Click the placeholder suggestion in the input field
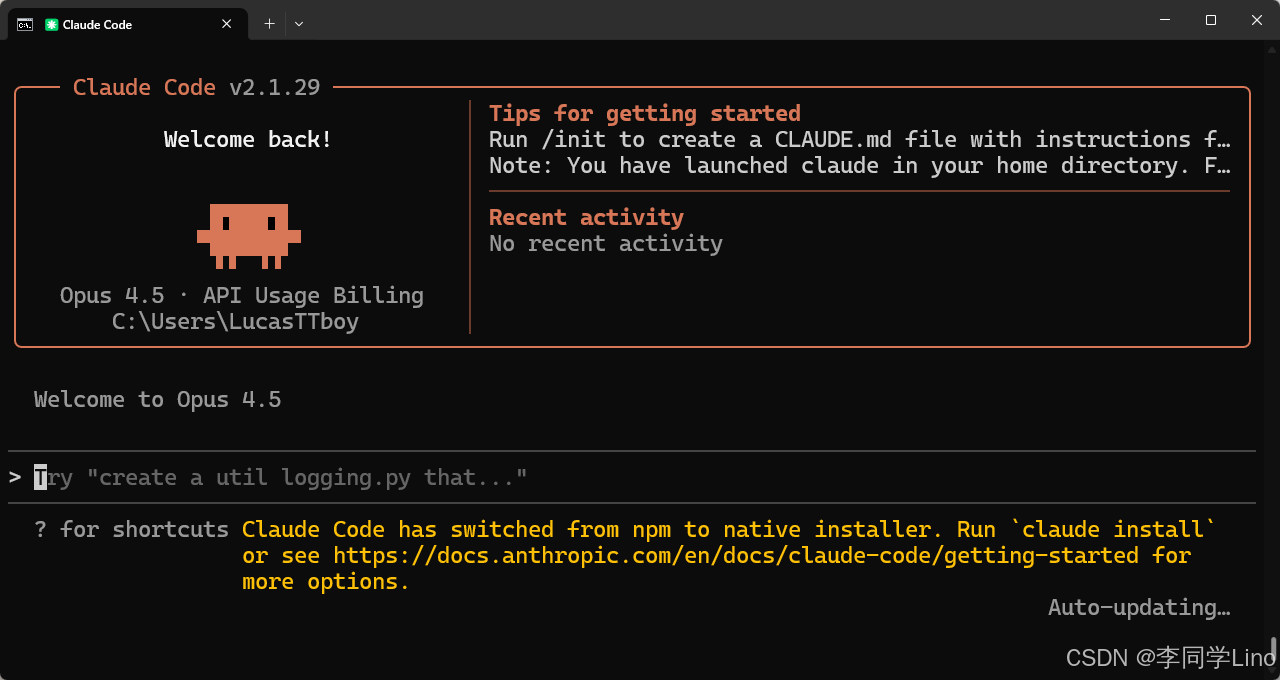 point(280,477)
